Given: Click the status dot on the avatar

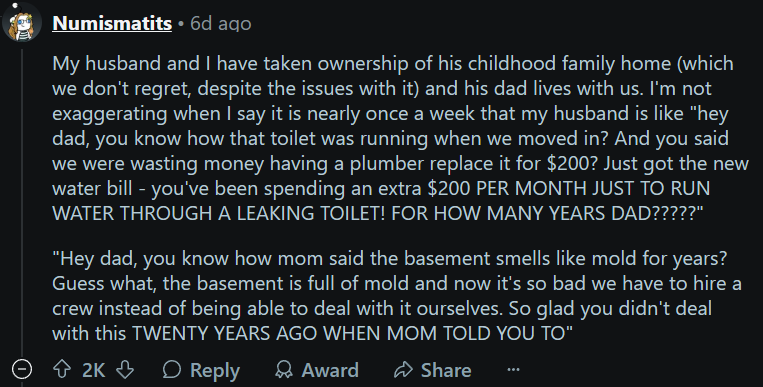Looking at the screenshot, I should coord(15,5).
